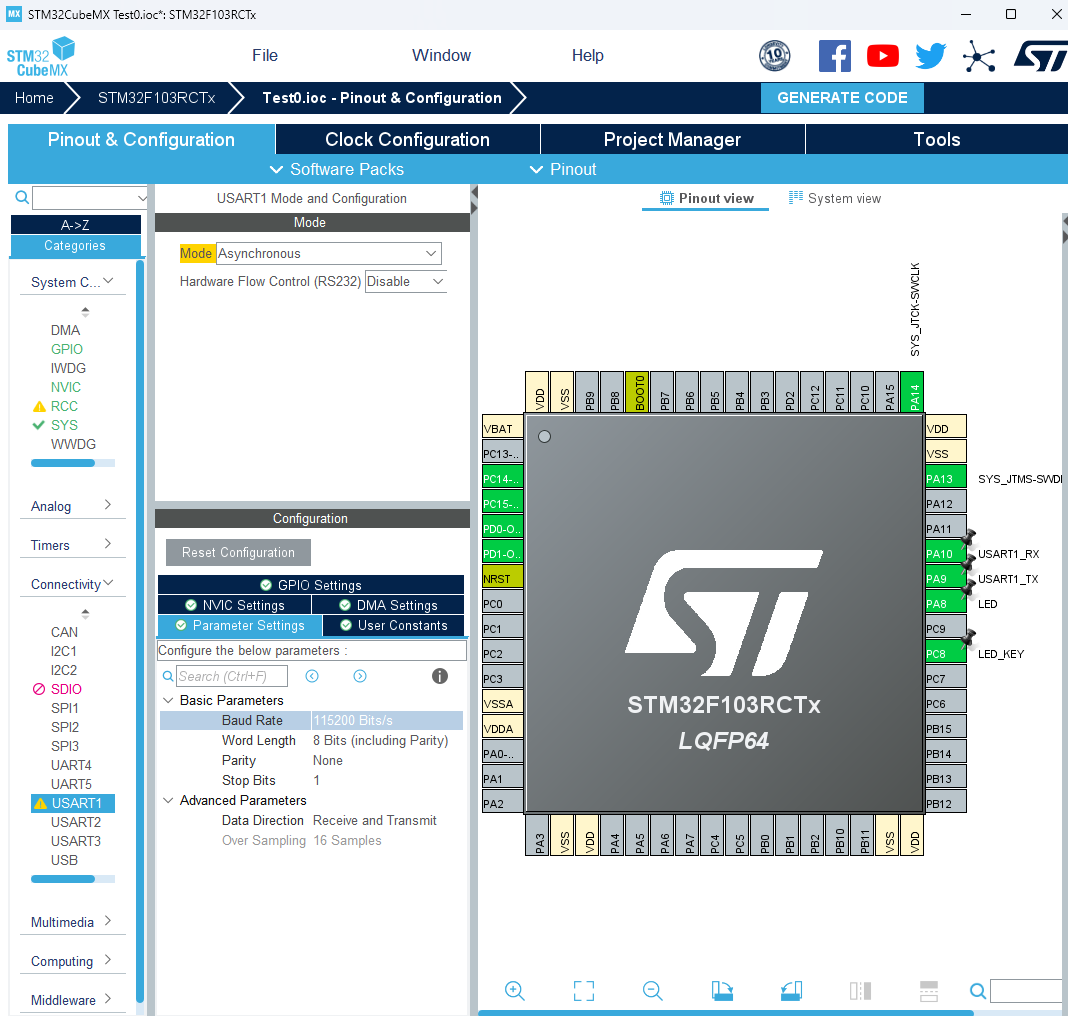Click the A->Z sort button
1068x1016 pixels.
pos(76,225)
